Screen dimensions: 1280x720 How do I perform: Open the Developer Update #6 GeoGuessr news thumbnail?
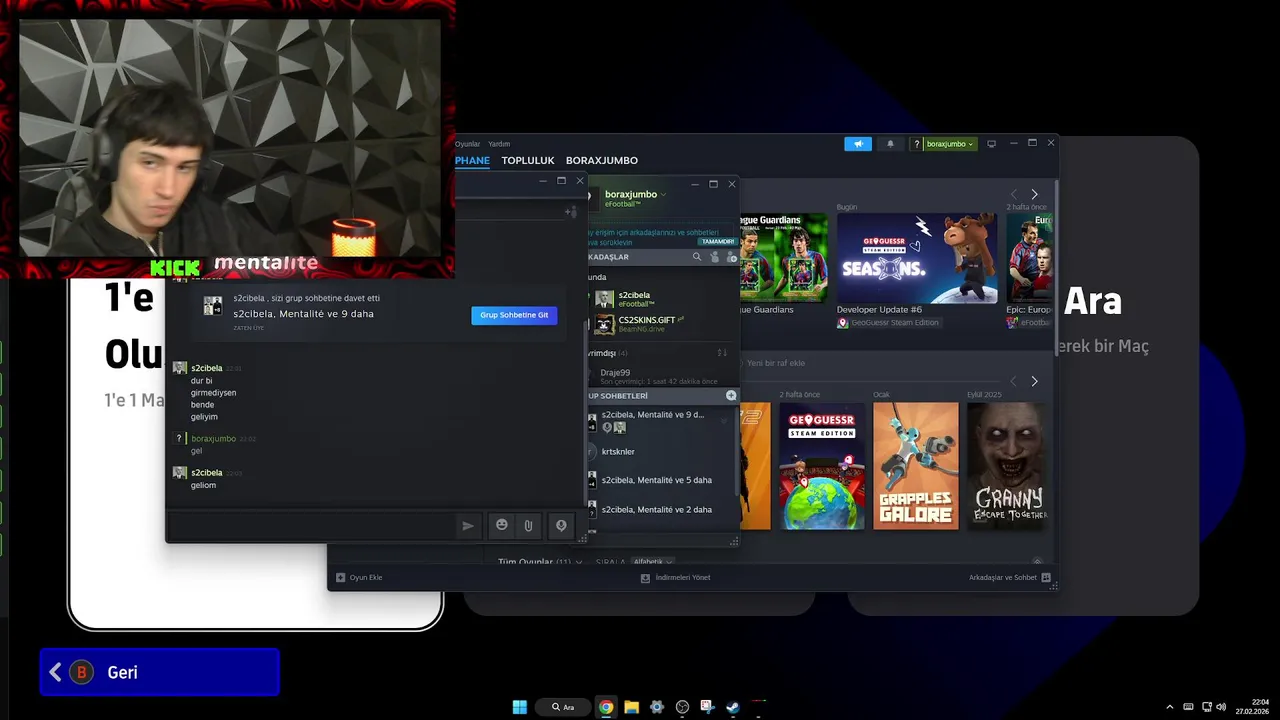pyautogui.click(x=917, y=258)
